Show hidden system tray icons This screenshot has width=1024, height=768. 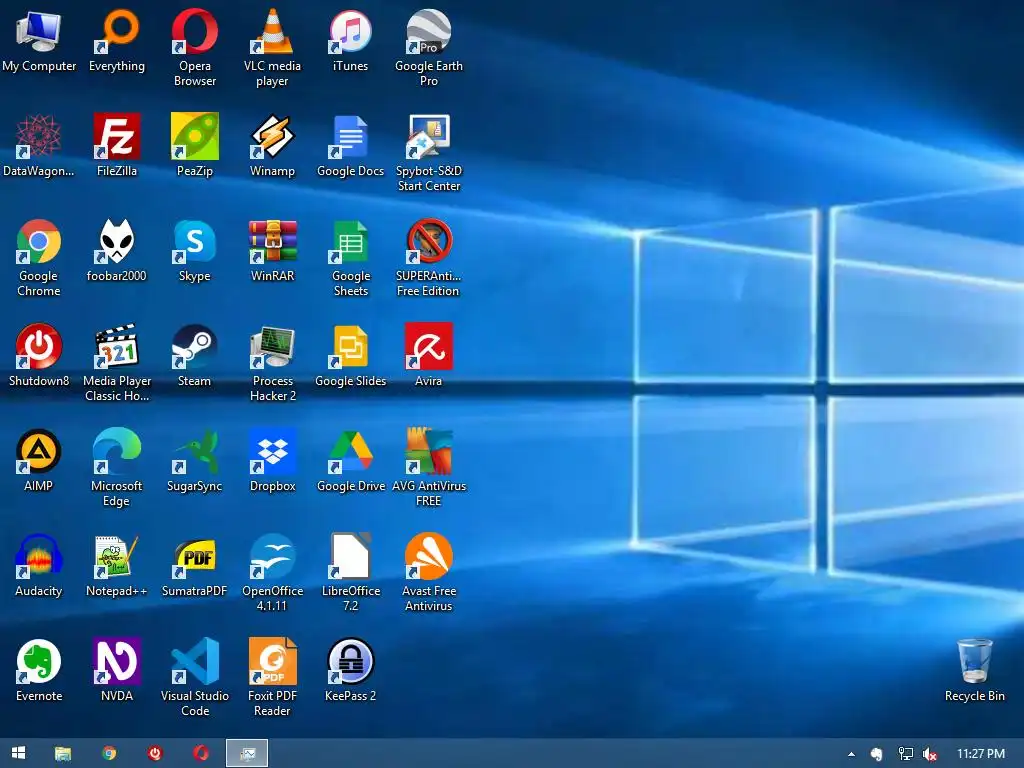click(851, 754)
